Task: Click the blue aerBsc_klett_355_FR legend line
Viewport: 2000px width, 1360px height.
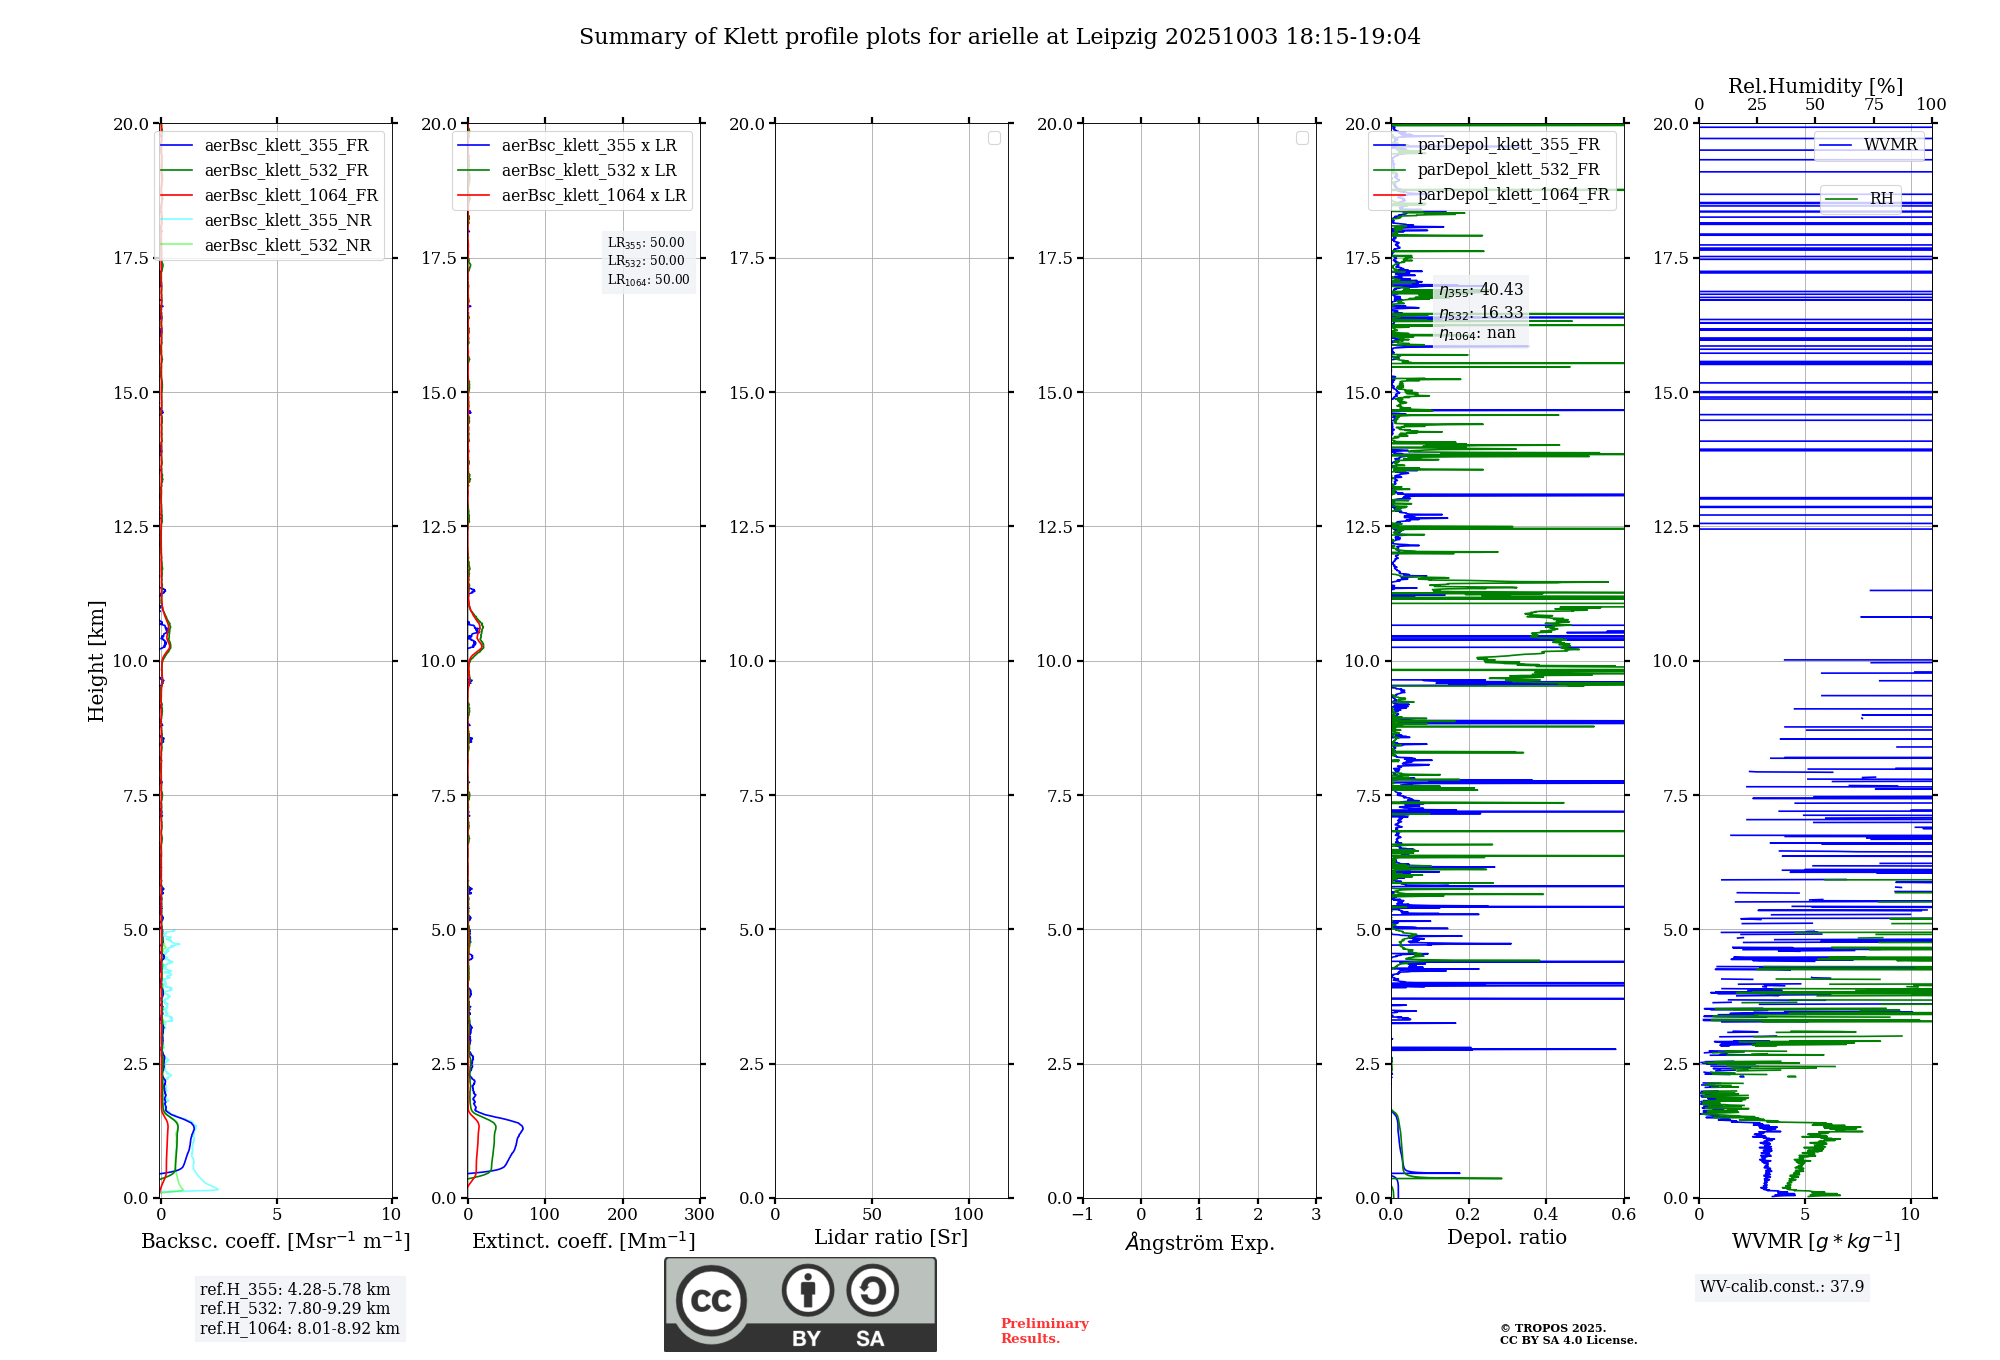Action: pyautogui.click(x=176, y=146)
